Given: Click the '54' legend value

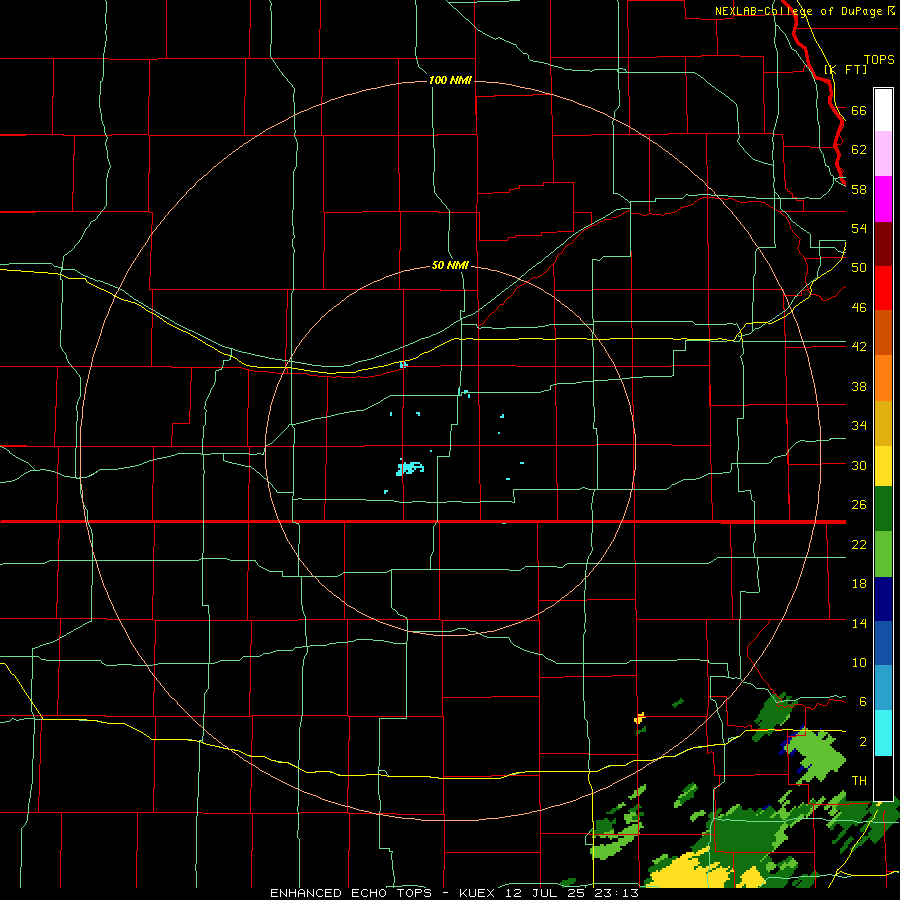Looking at the screenshot, I should click(x=859, y=228).
